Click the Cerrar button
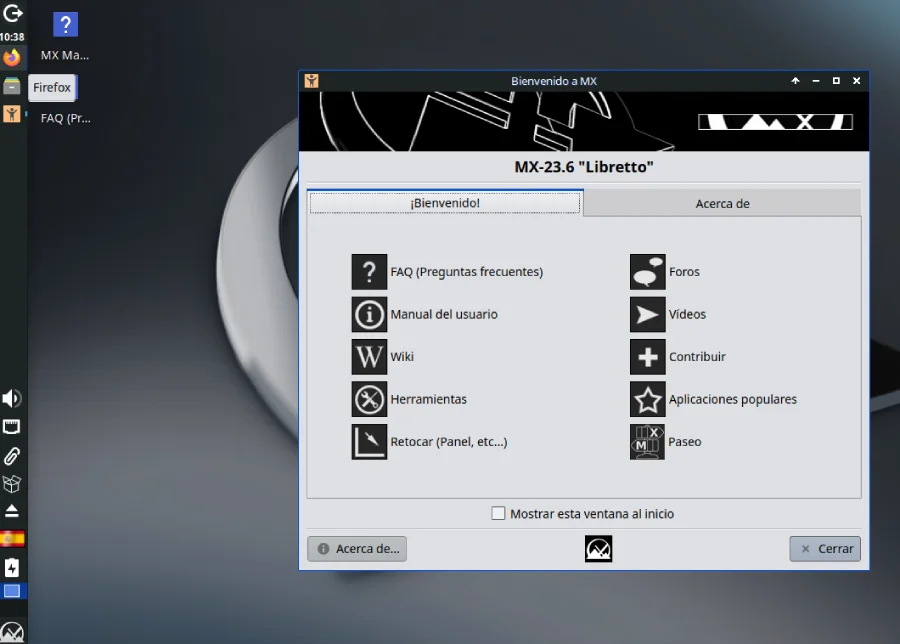 (825, 549)
